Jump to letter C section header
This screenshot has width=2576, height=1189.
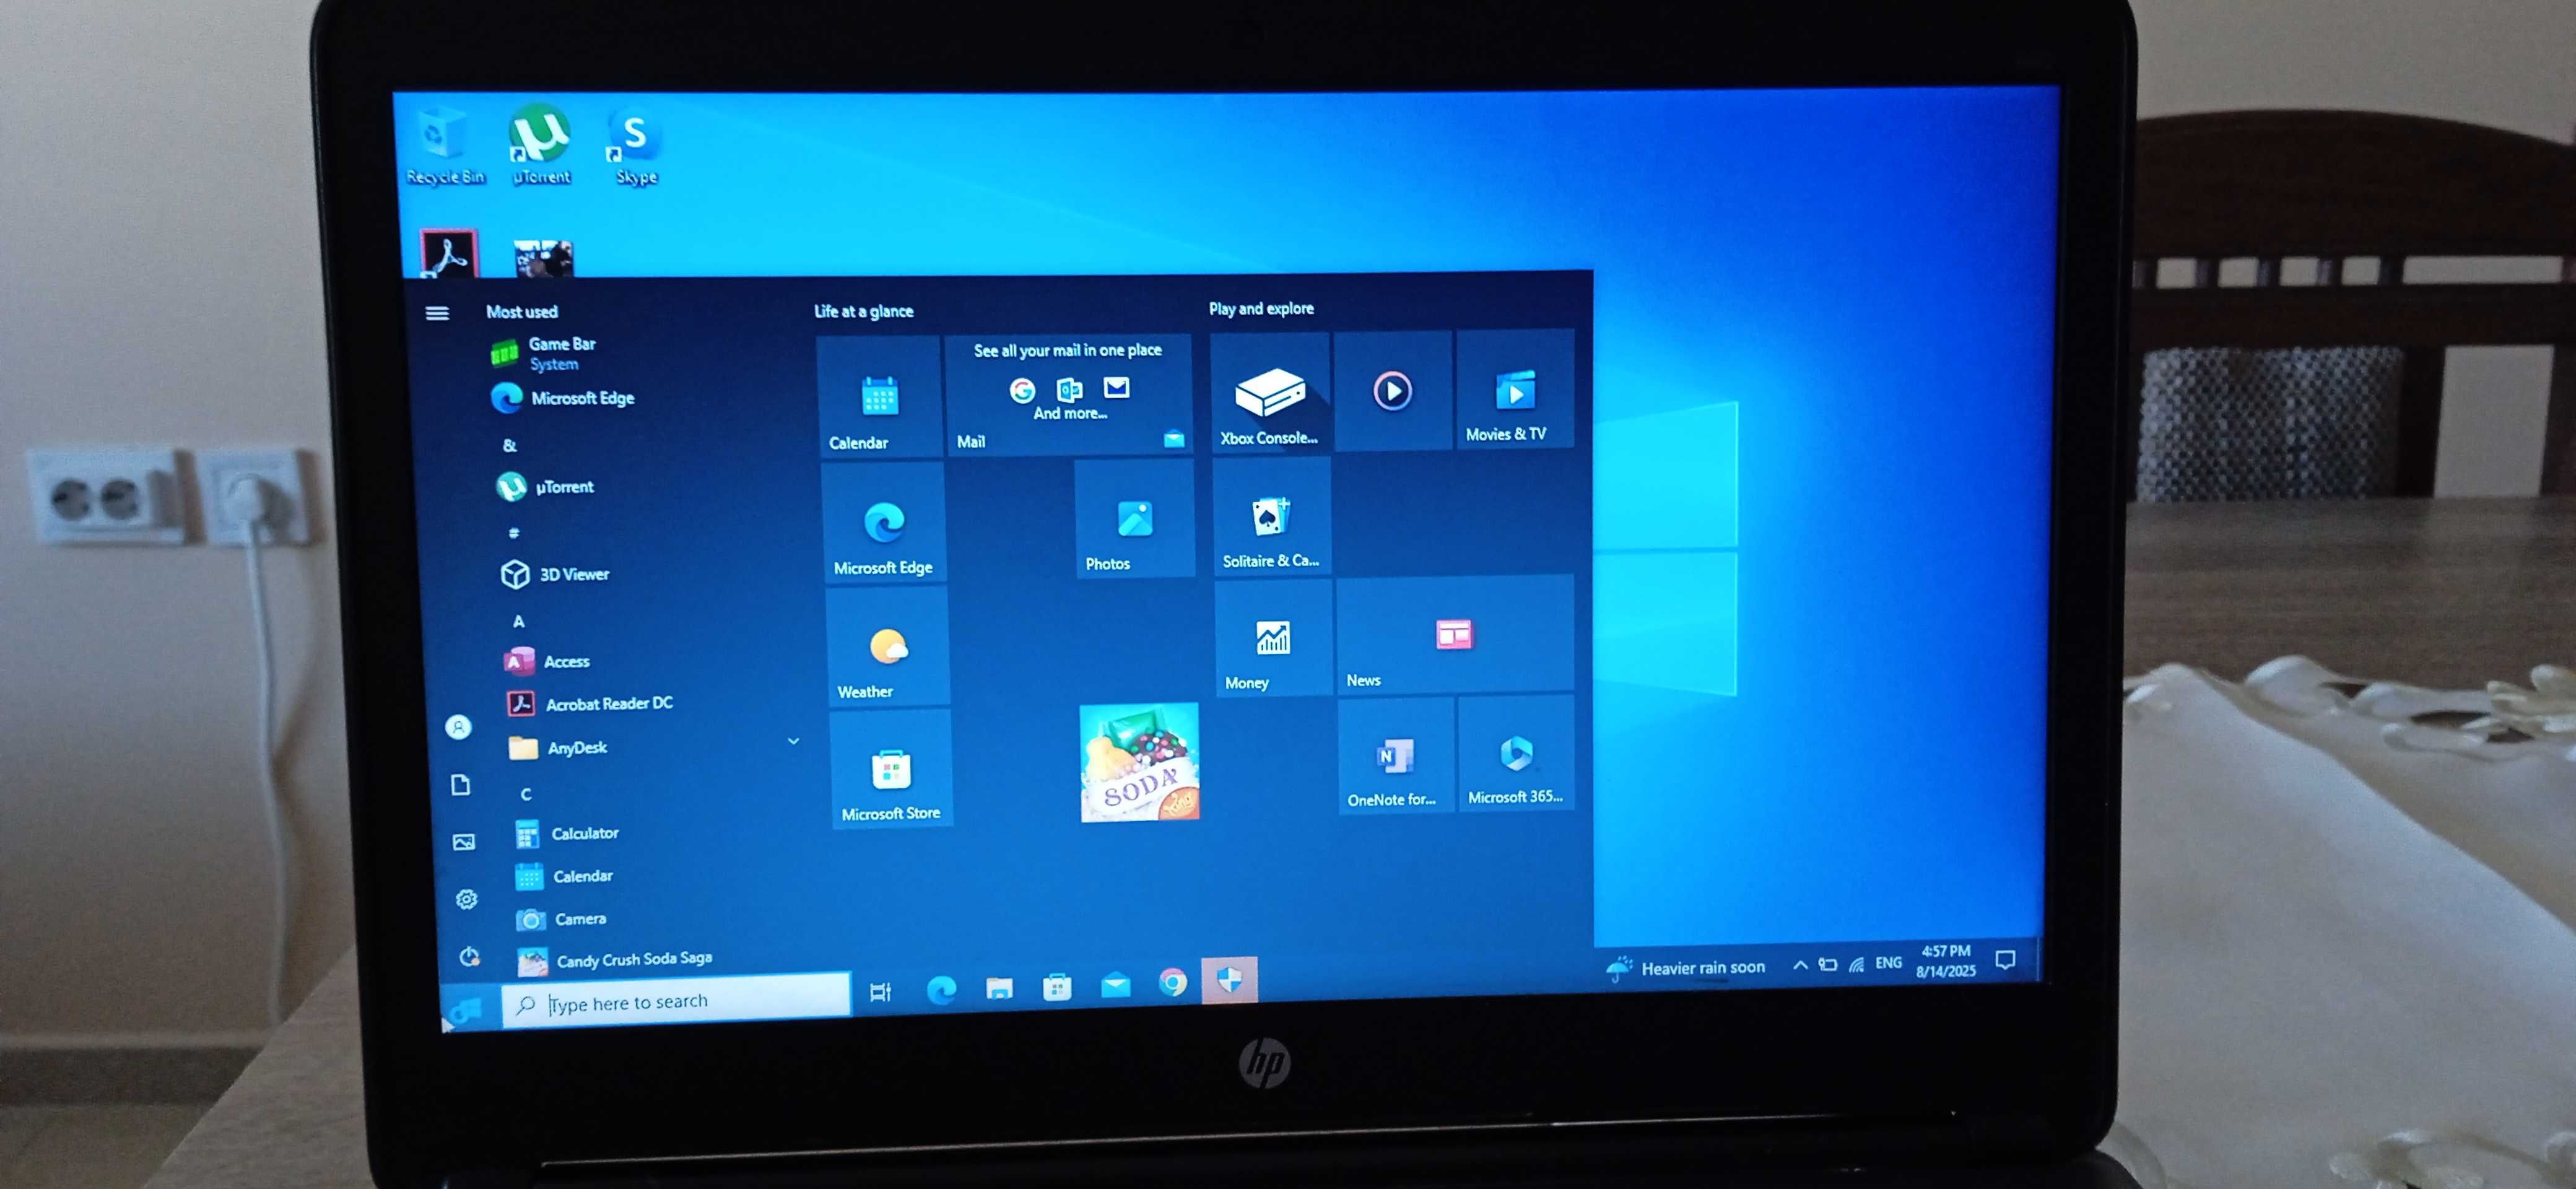pos(526,794)
